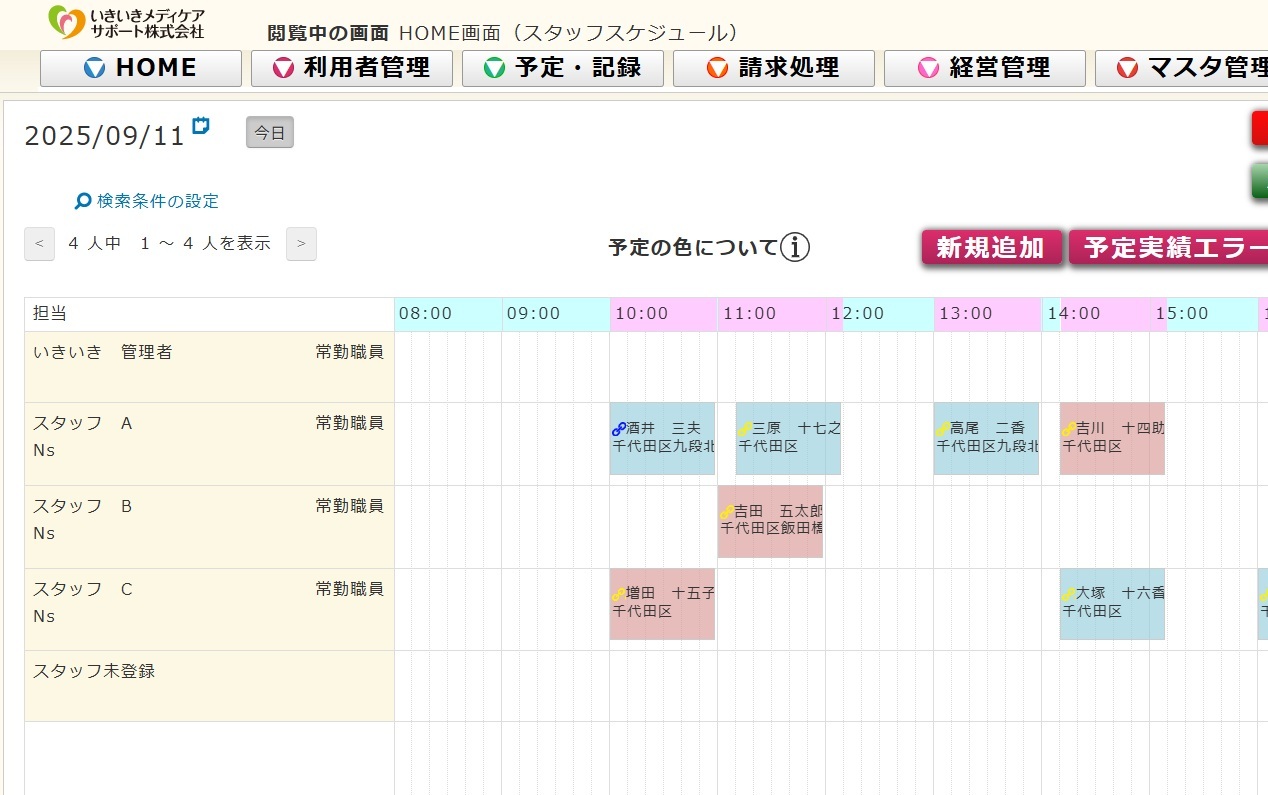Click the magnifier search conditions icon
Image resolution: width=1268 pixels, height=795 pixels.
click(x=83, y=202)
